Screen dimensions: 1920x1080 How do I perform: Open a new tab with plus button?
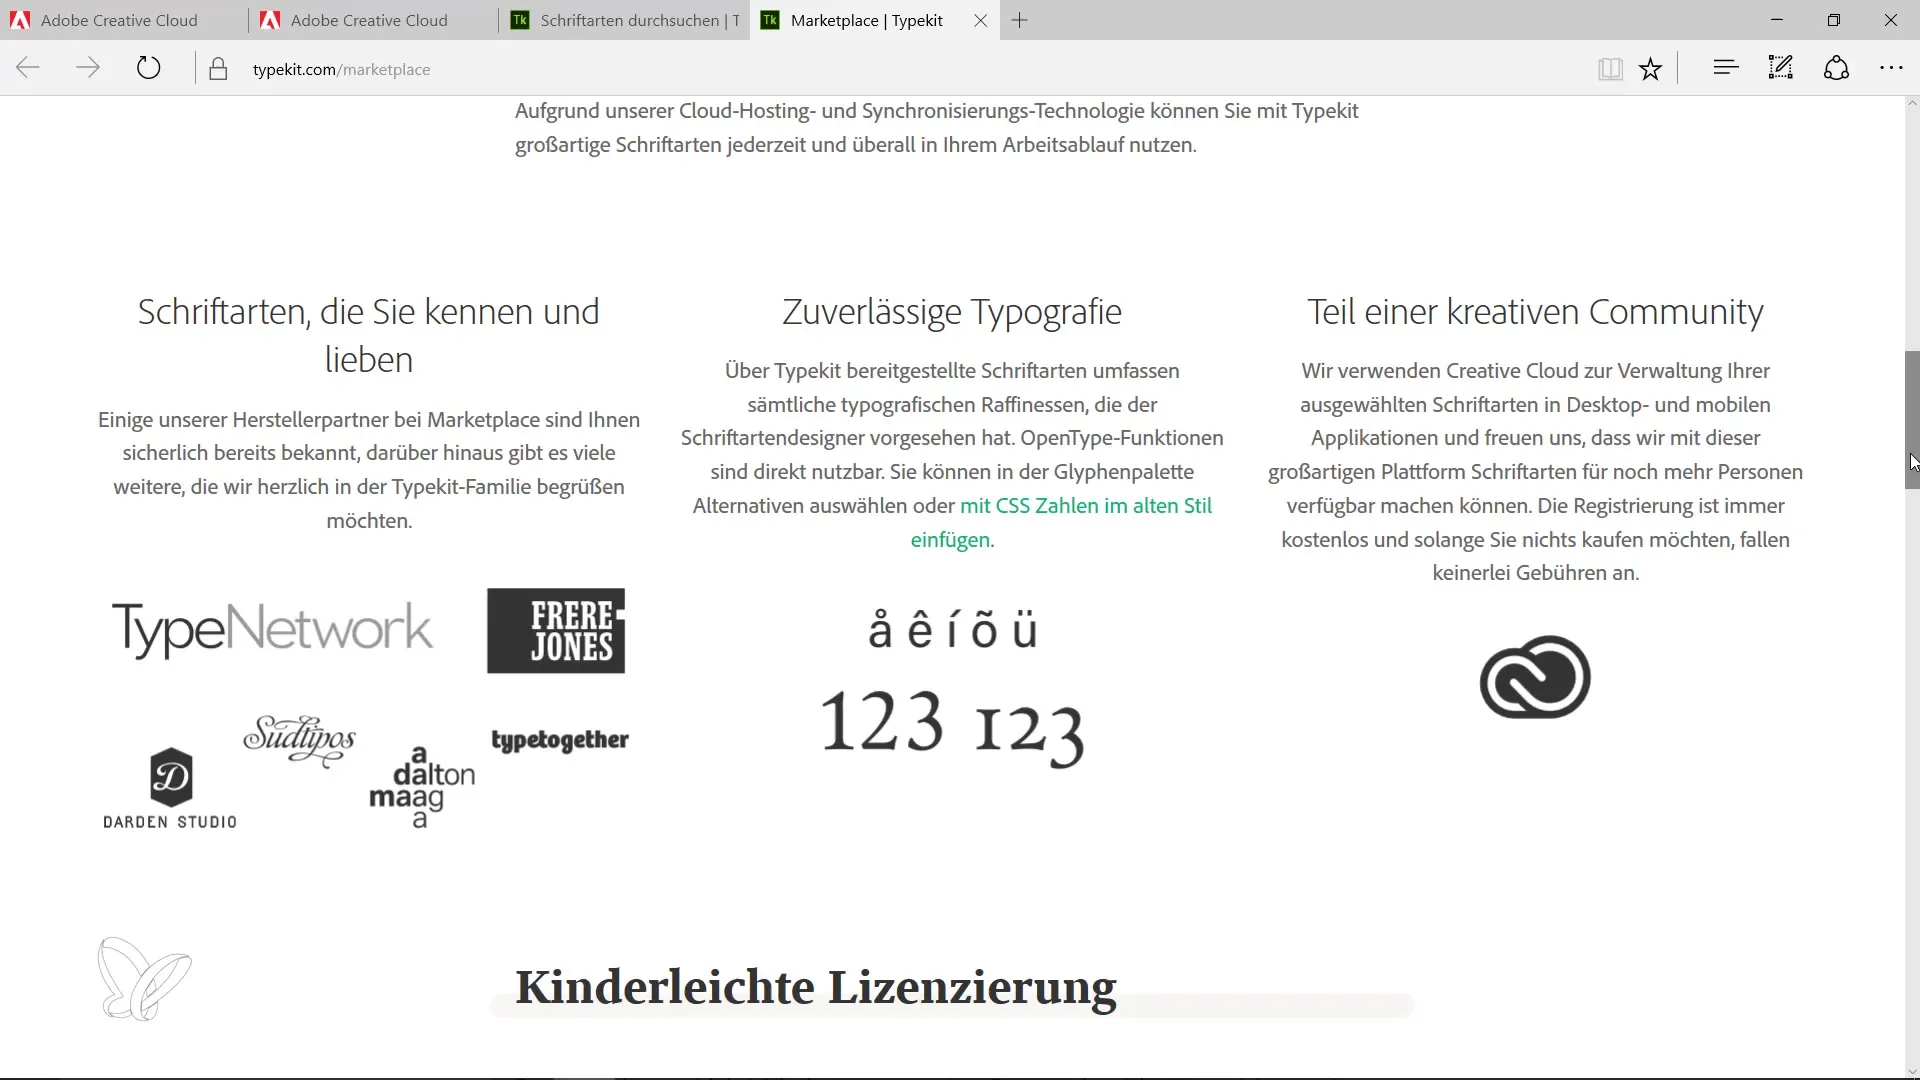point(1019,20)
